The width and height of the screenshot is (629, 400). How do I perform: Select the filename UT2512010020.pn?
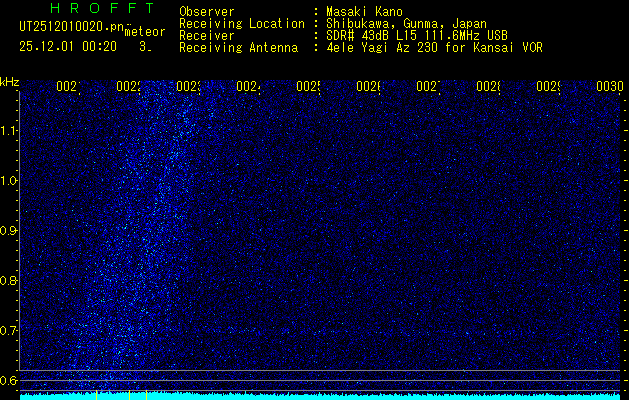[71, 27]
